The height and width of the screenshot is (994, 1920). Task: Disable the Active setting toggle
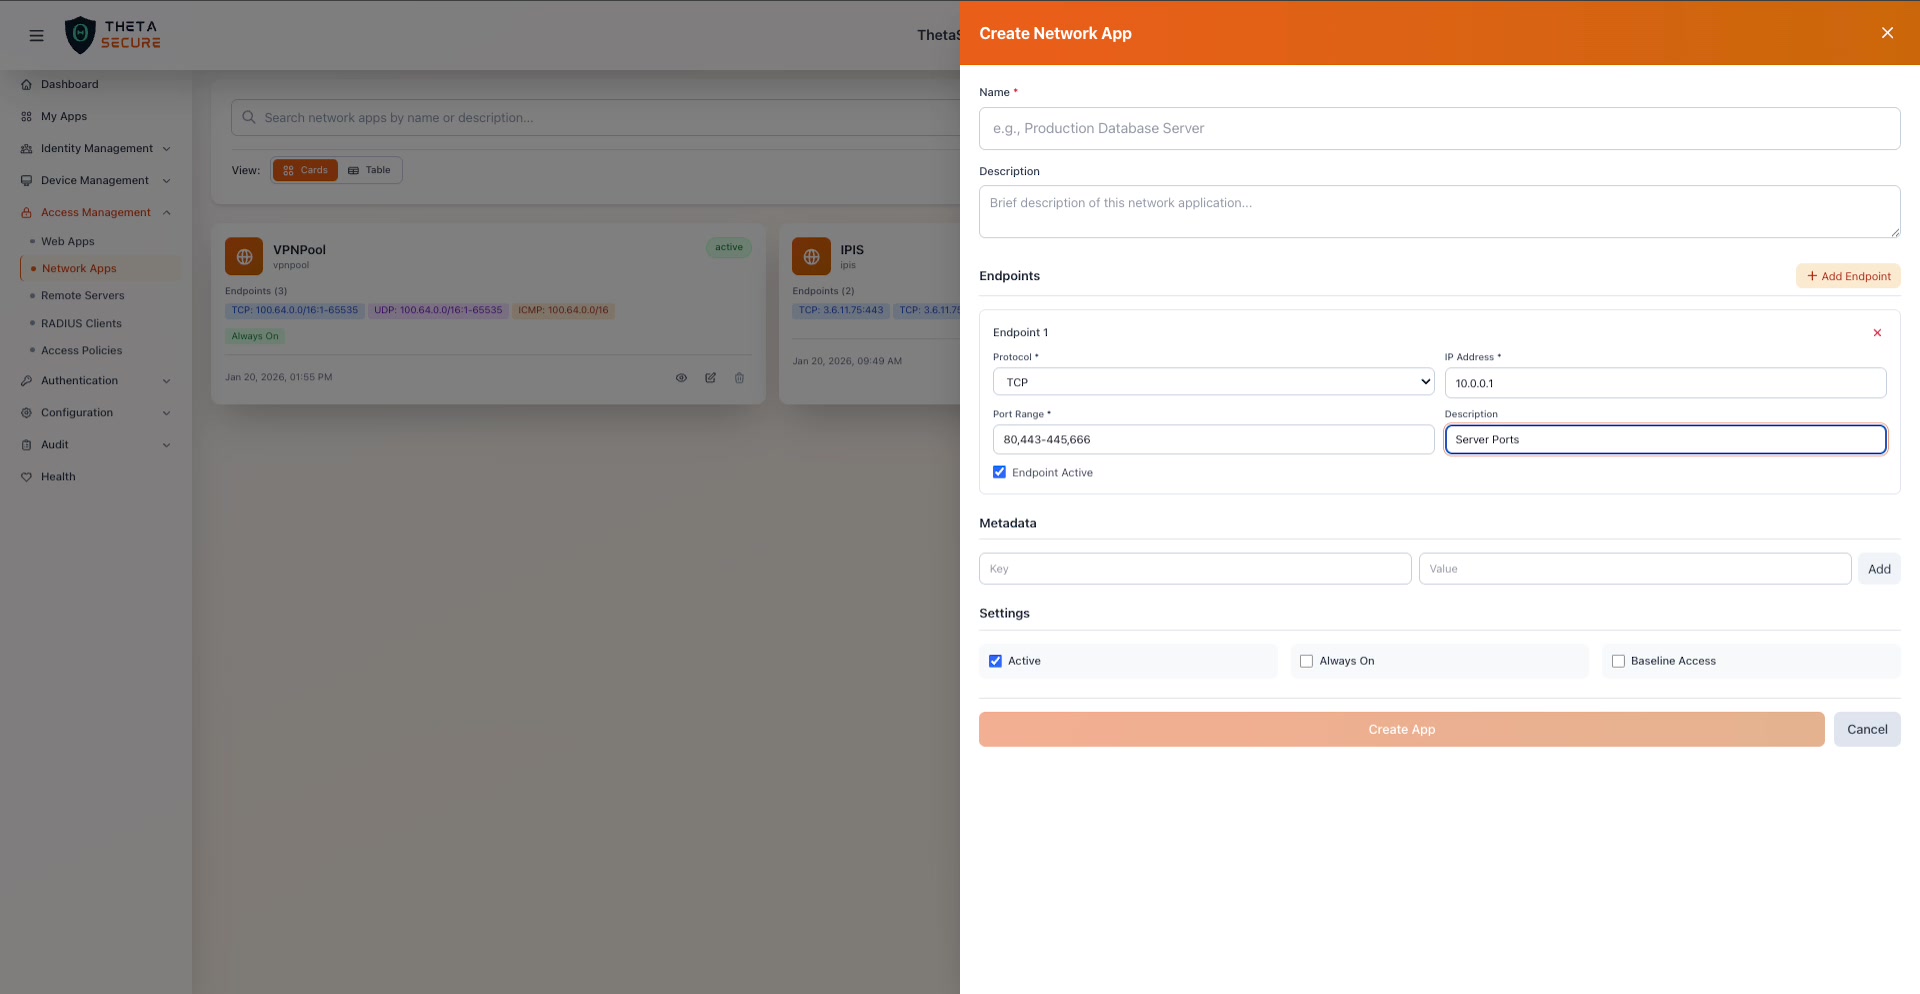click(995, 660)
